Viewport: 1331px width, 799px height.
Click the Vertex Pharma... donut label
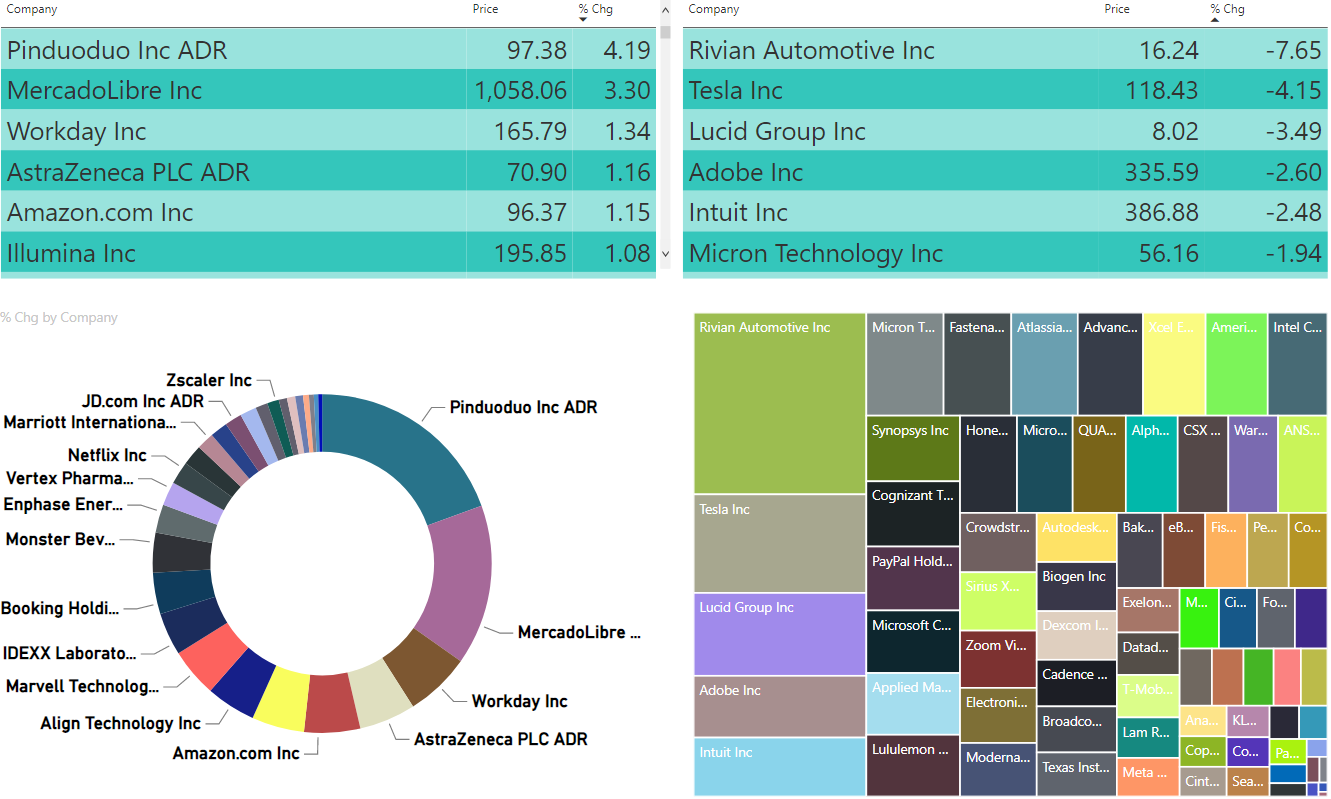click(69, 478)
